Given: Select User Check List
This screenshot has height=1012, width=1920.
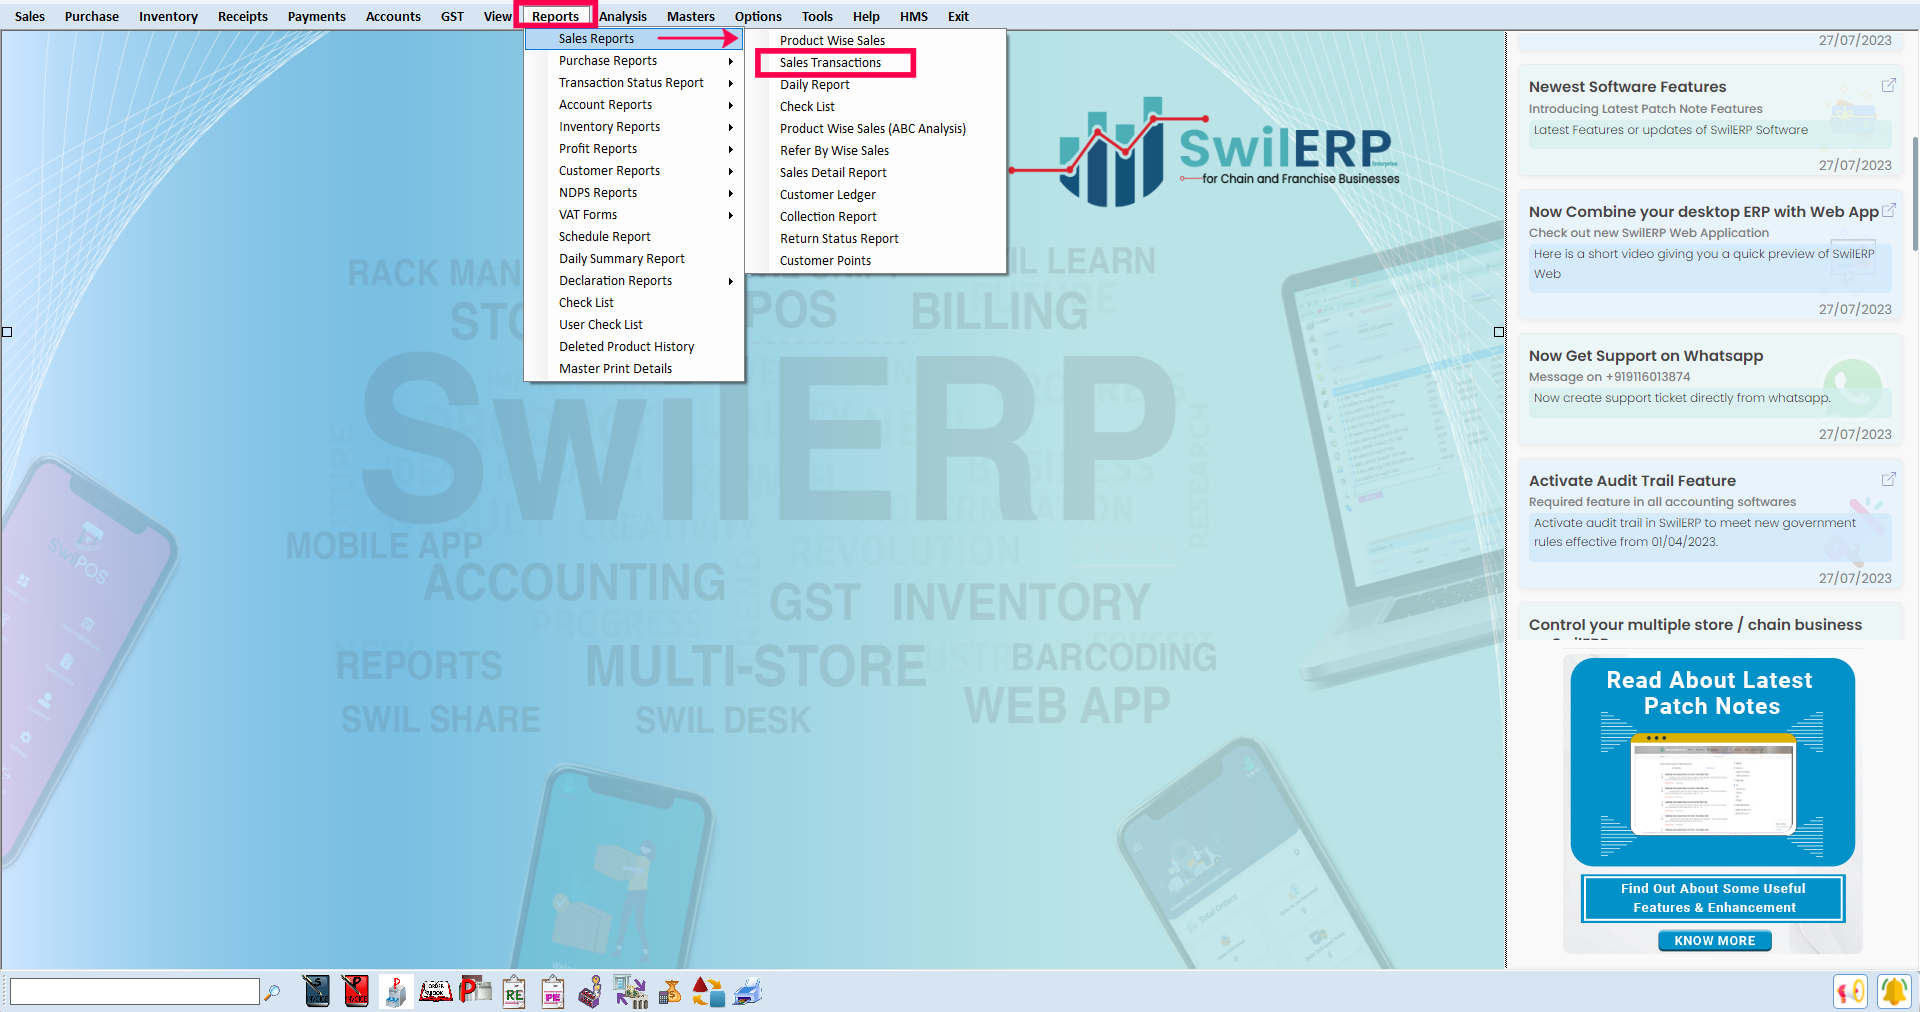Looking at the screenshot, I should point(634,325).
